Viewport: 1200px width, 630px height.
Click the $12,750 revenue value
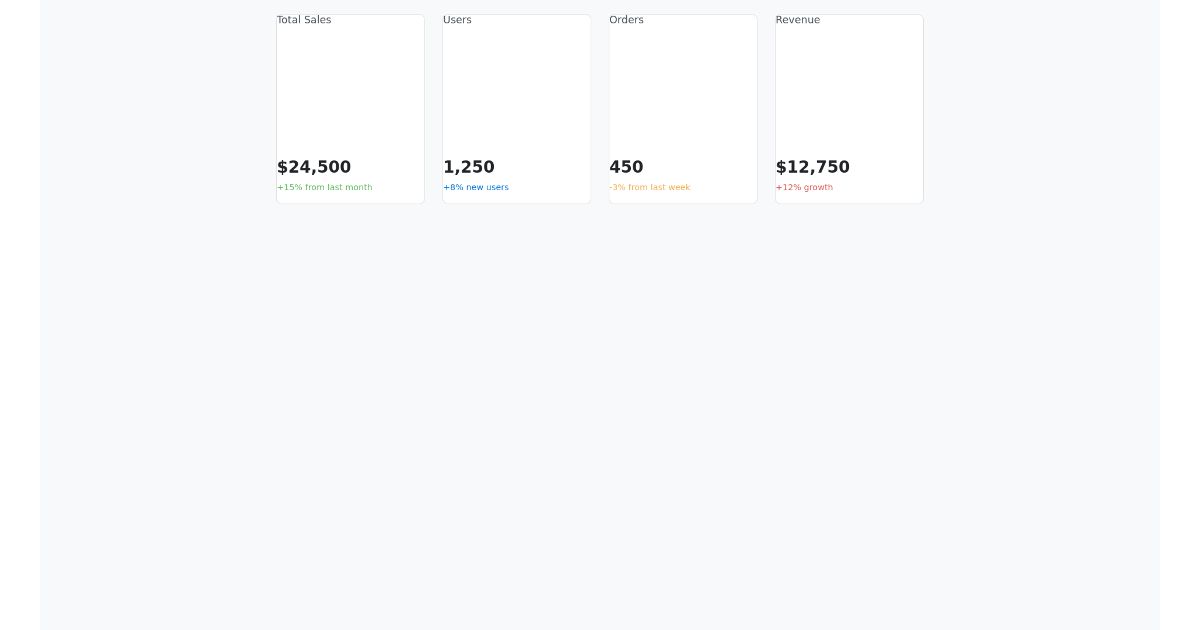(x=813, y=167)
